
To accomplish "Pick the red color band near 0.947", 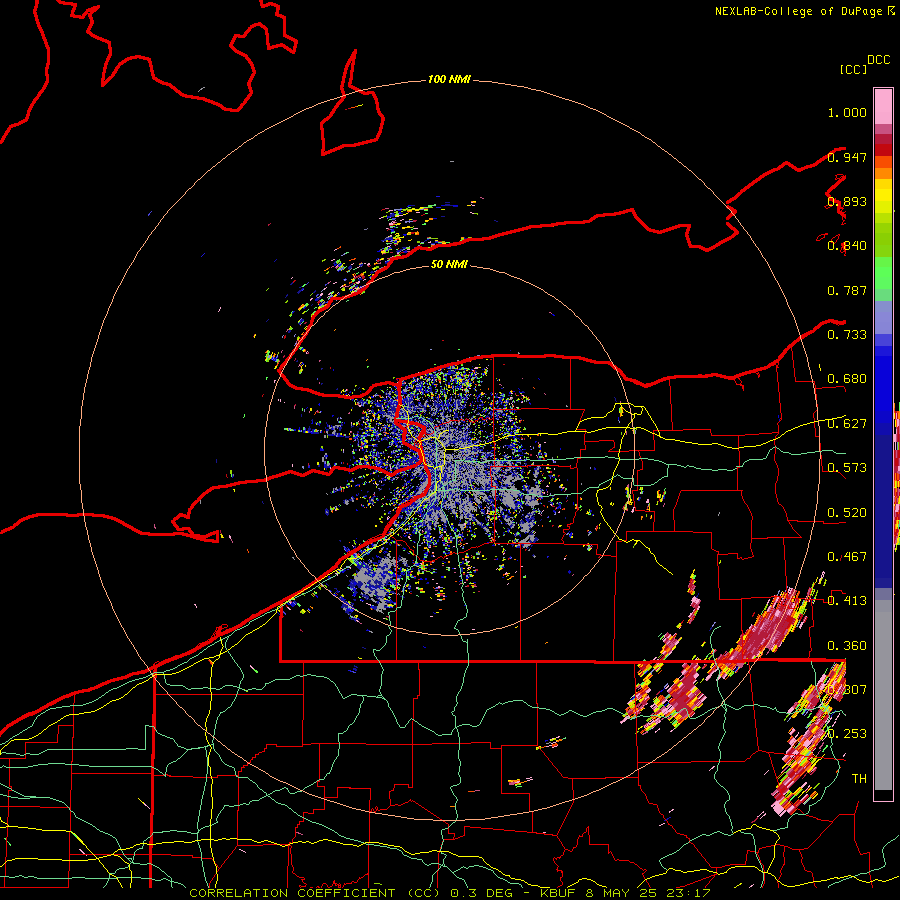I will click(x=883, y=150).
